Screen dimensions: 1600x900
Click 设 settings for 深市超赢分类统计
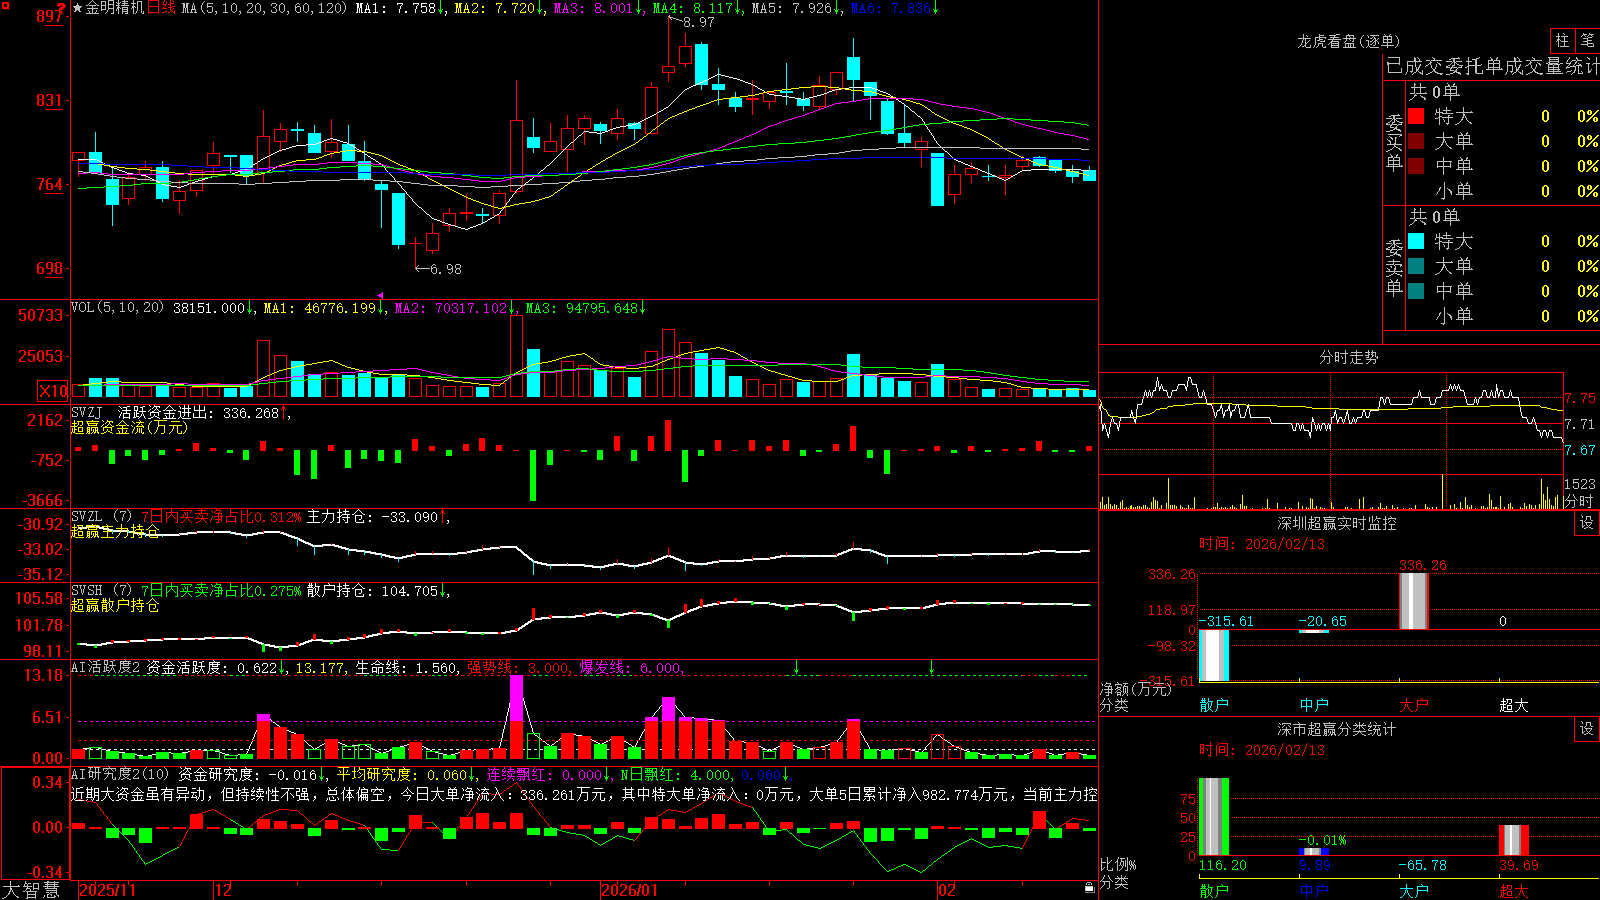point(1587,729)
